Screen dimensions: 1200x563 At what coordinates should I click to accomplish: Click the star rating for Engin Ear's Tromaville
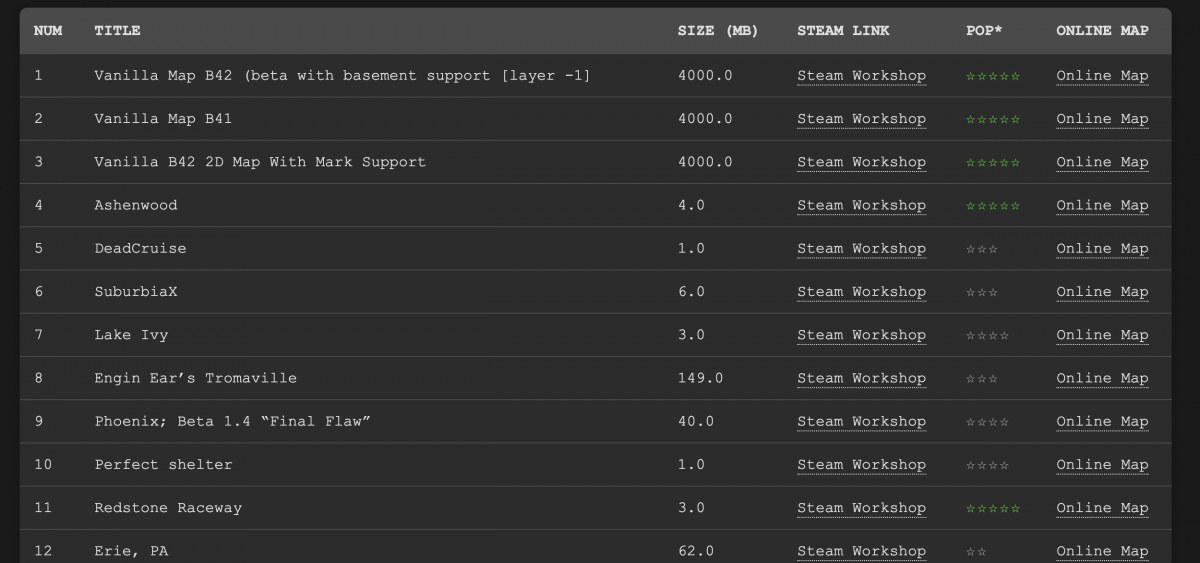tap(982, 378)
